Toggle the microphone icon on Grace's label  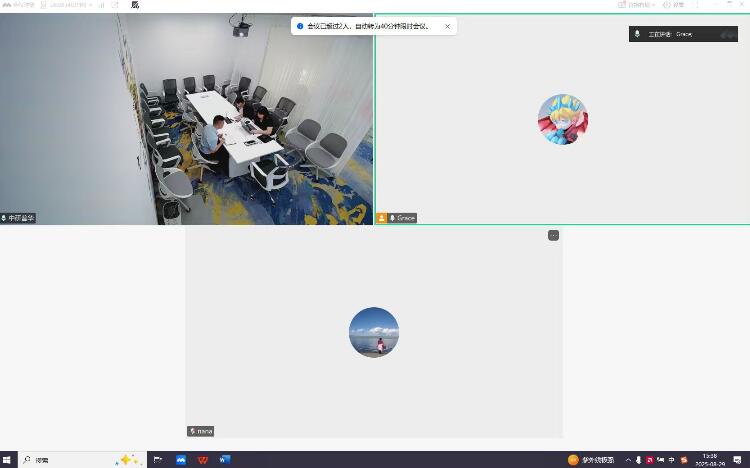393,218
